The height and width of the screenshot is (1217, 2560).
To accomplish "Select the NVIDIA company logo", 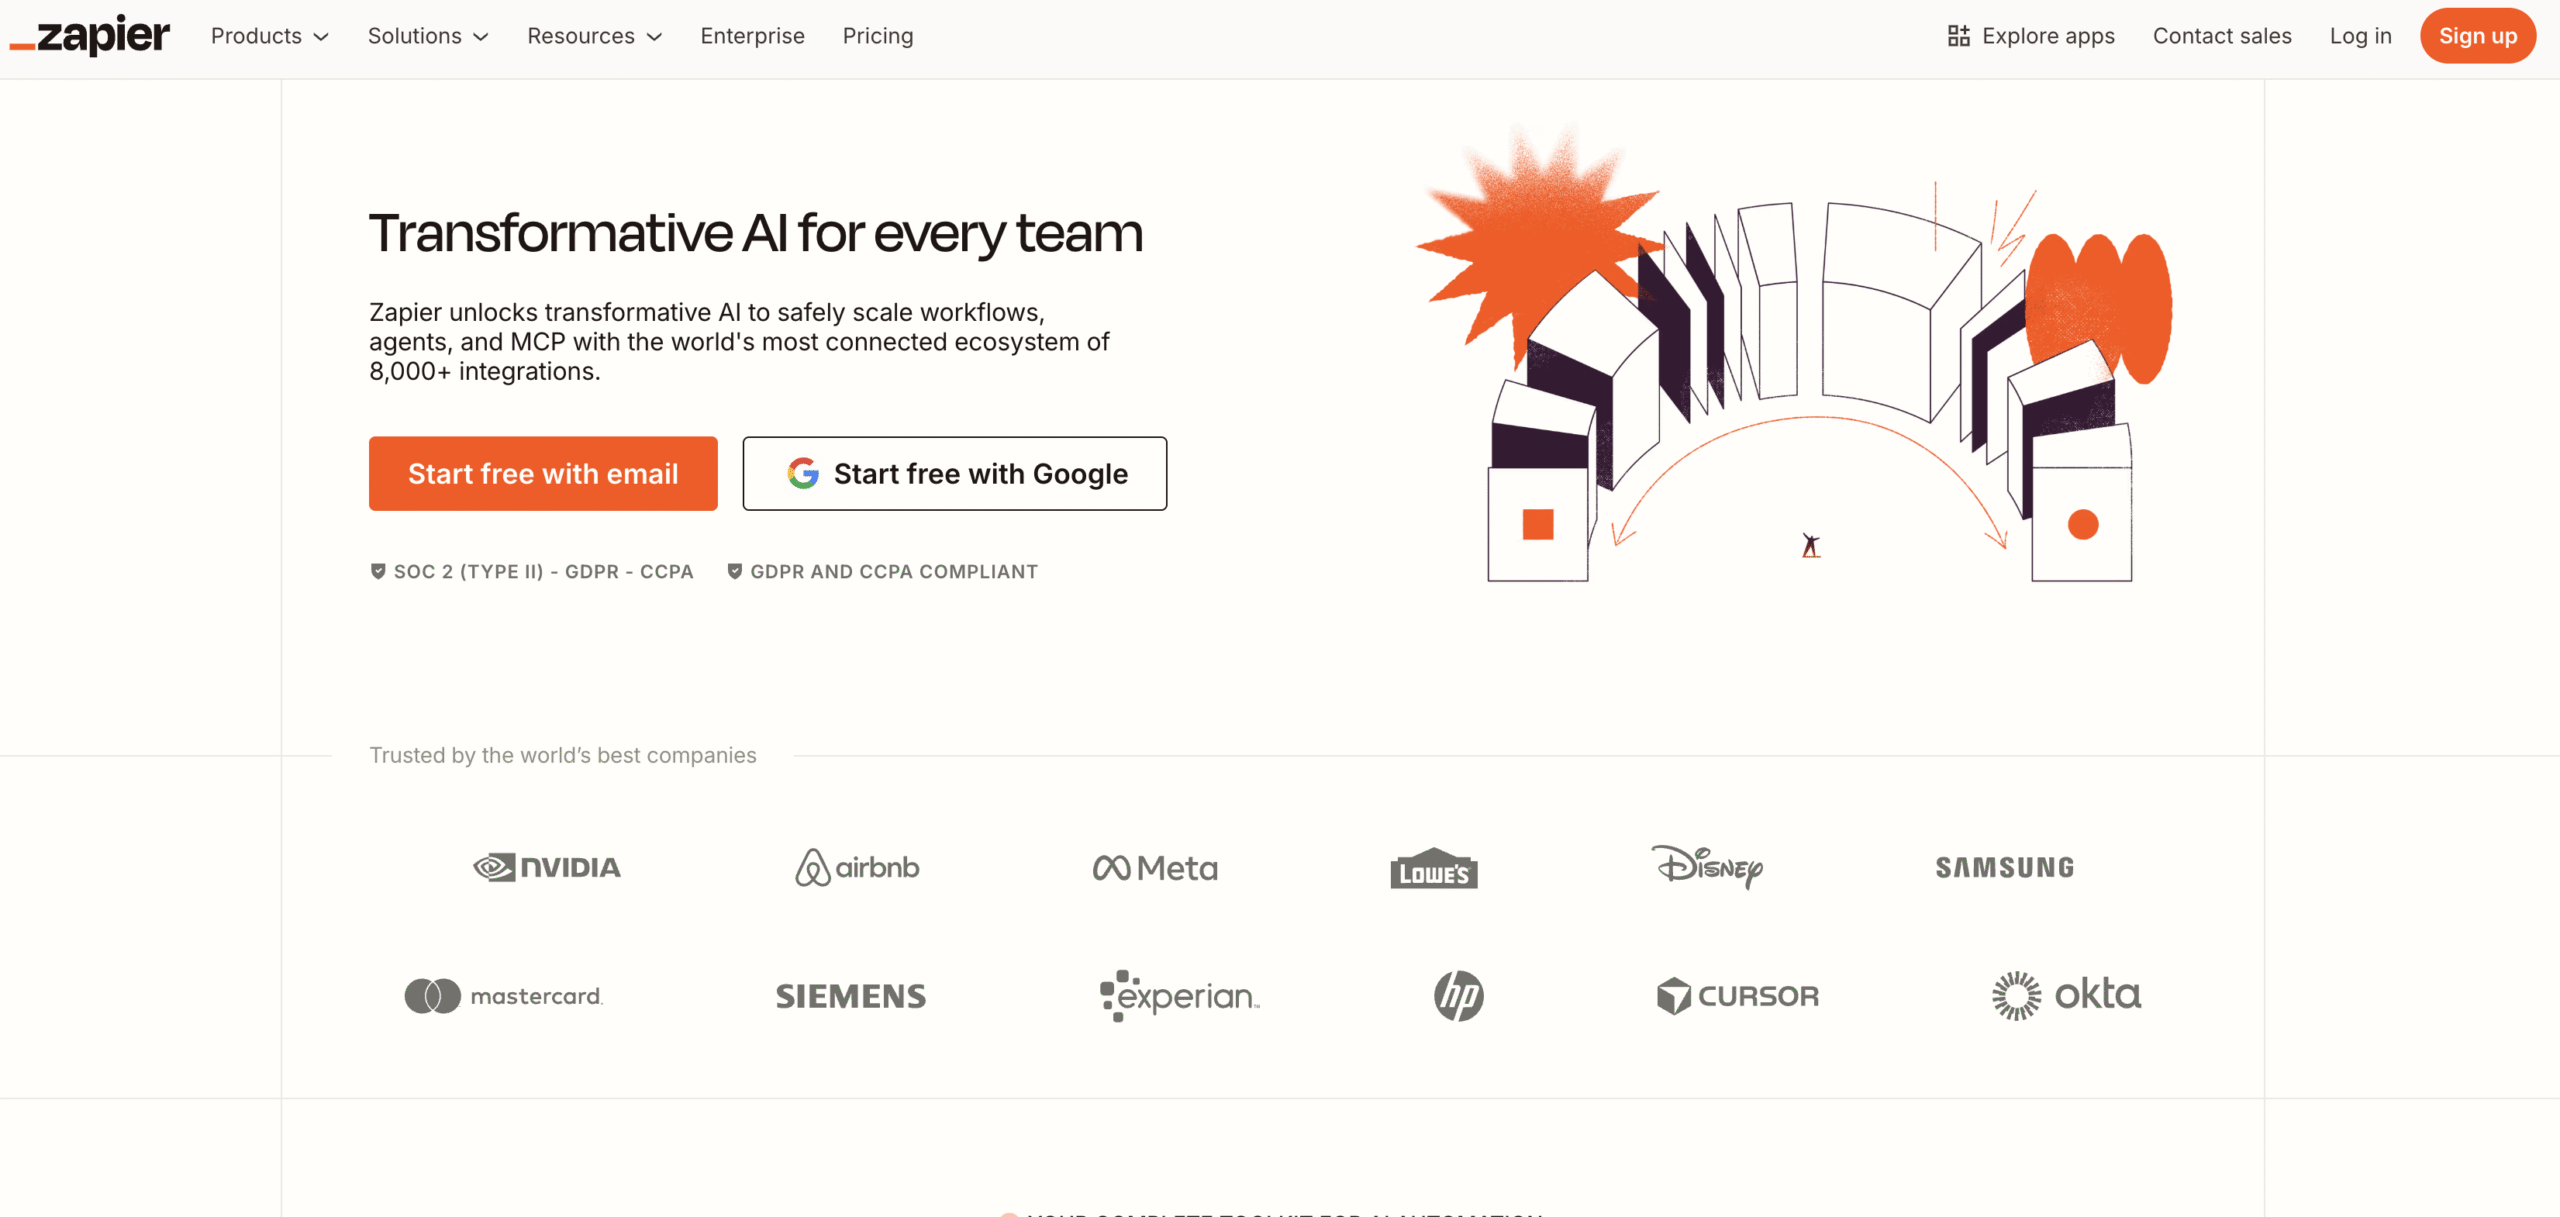I will tap(546, 867).
